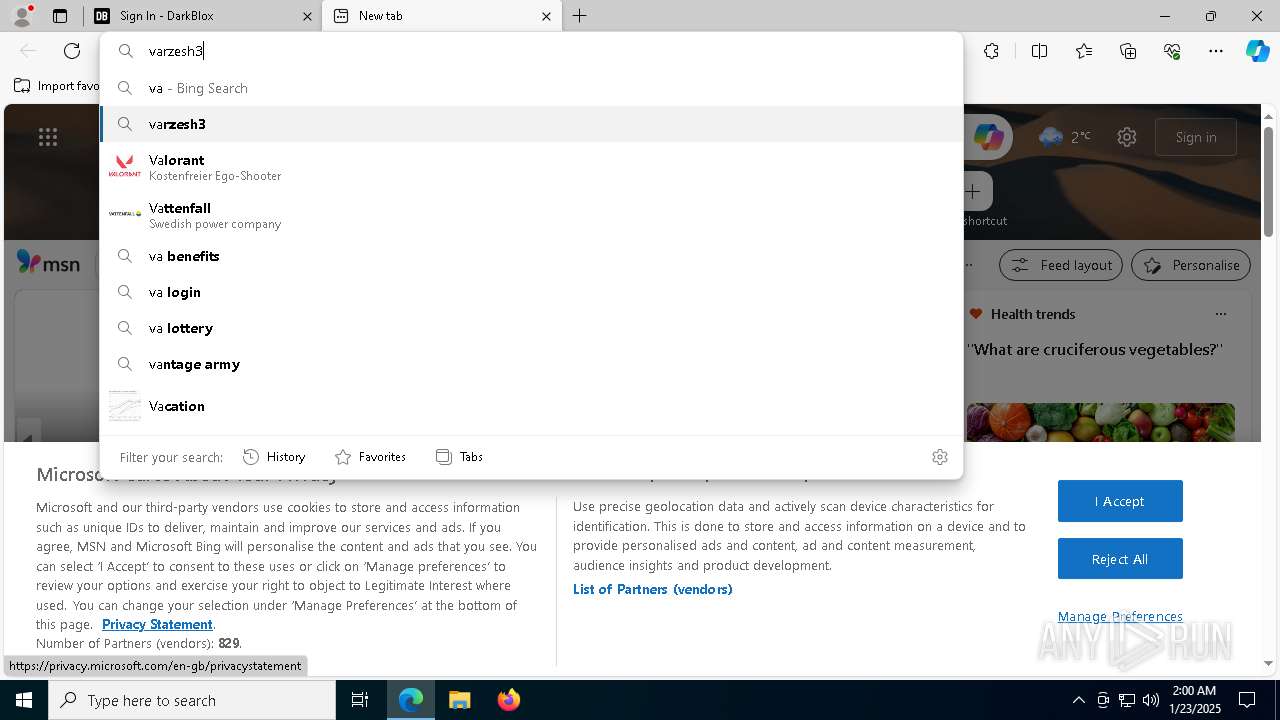Toggle the Split screen icon
This screenshot has height=720, width=1280.
(1039, 51)
